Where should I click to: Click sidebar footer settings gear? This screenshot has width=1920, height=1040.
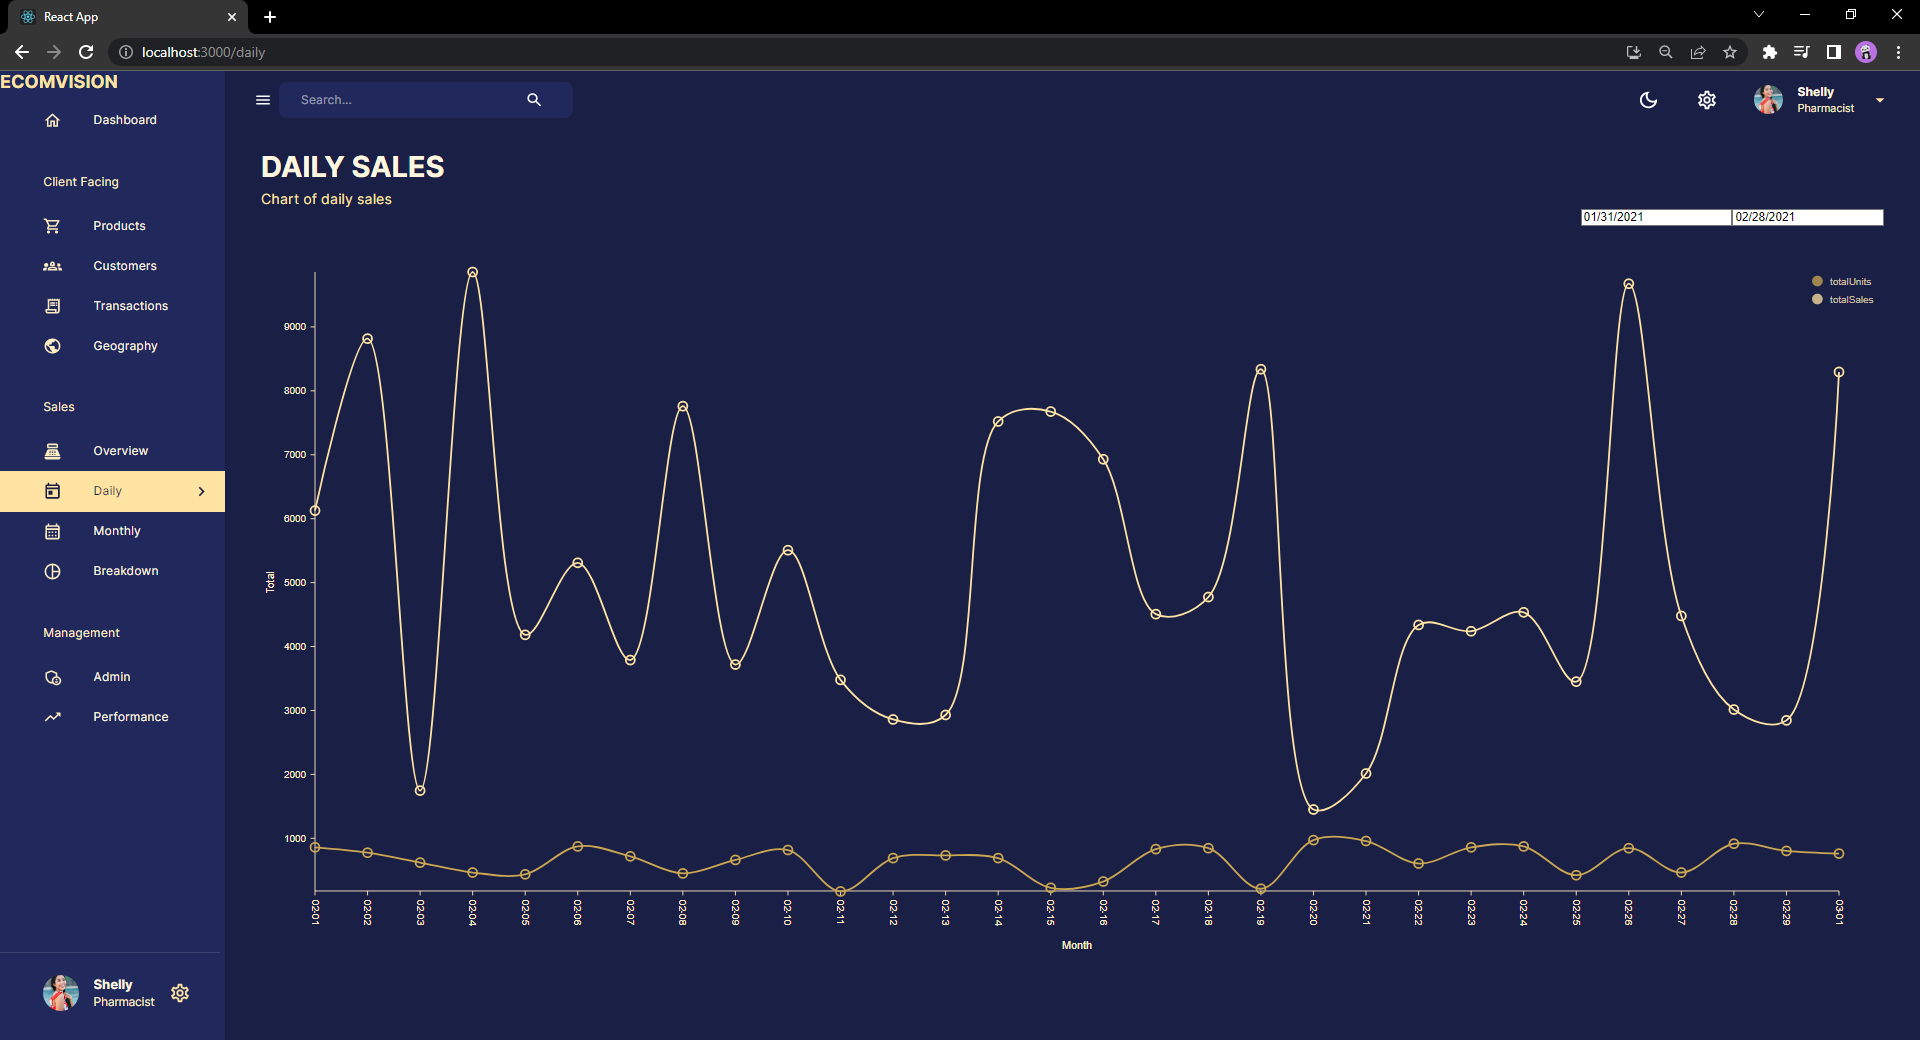[x=180, y=993]
